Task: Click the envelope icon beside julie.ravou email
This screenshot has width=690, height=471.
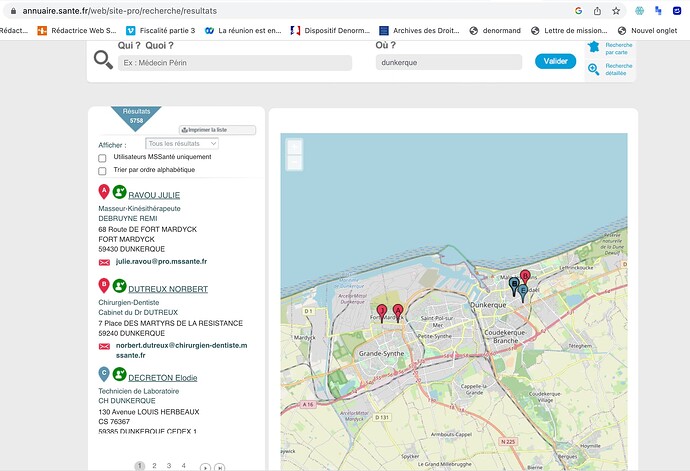Action: (104, 262)
